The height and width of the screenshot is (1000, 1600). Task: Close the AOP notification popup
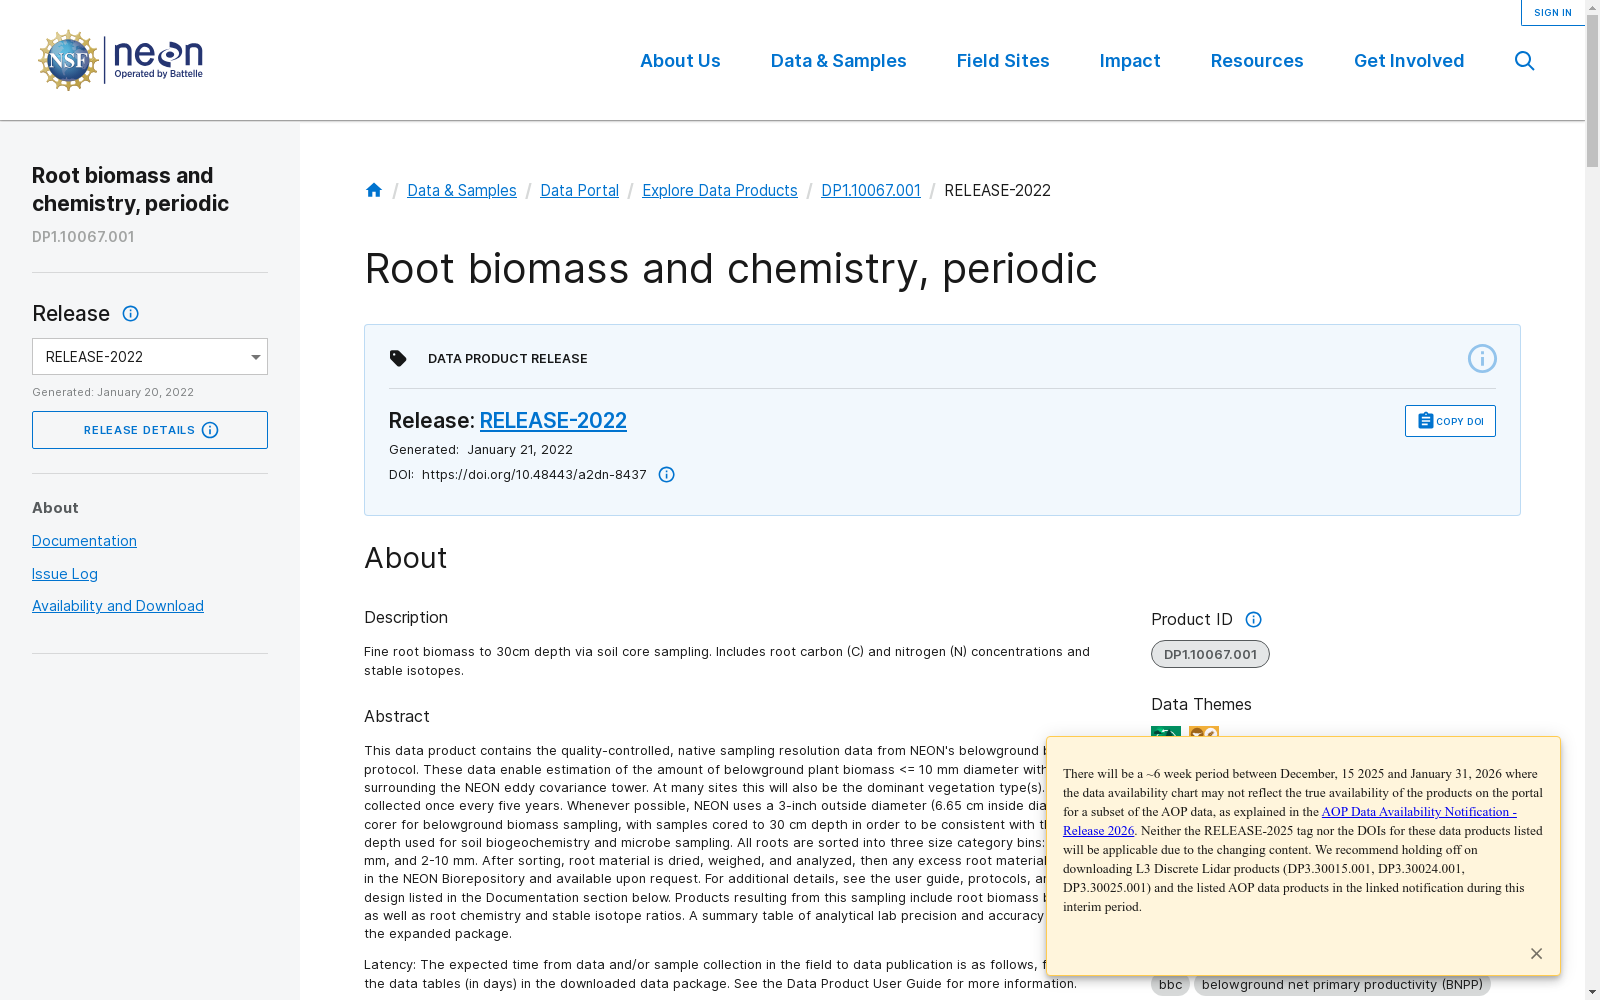[x=1536, y=954]
